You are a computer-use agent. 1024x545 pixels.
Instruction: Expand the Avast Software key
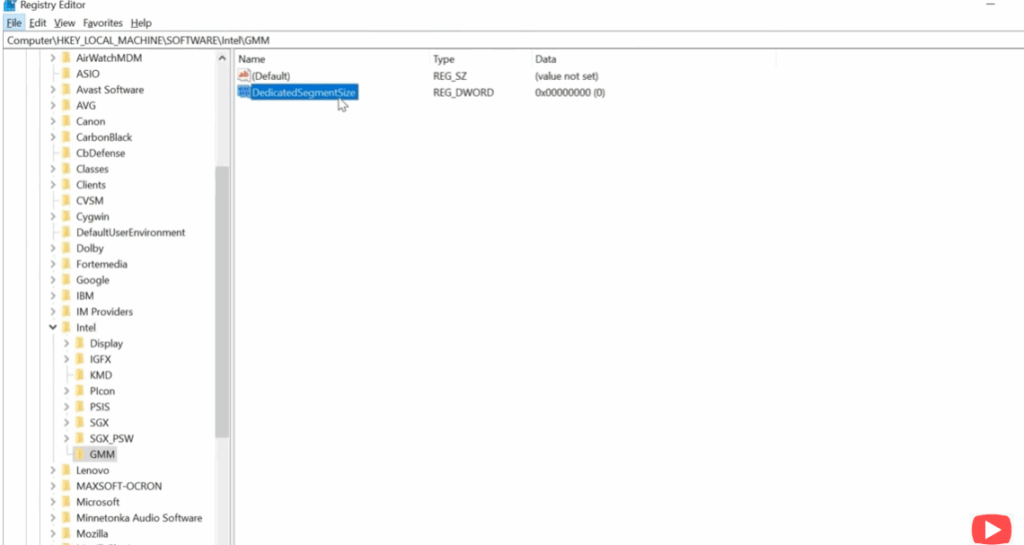pyautogui.click(x=53, y=89)
